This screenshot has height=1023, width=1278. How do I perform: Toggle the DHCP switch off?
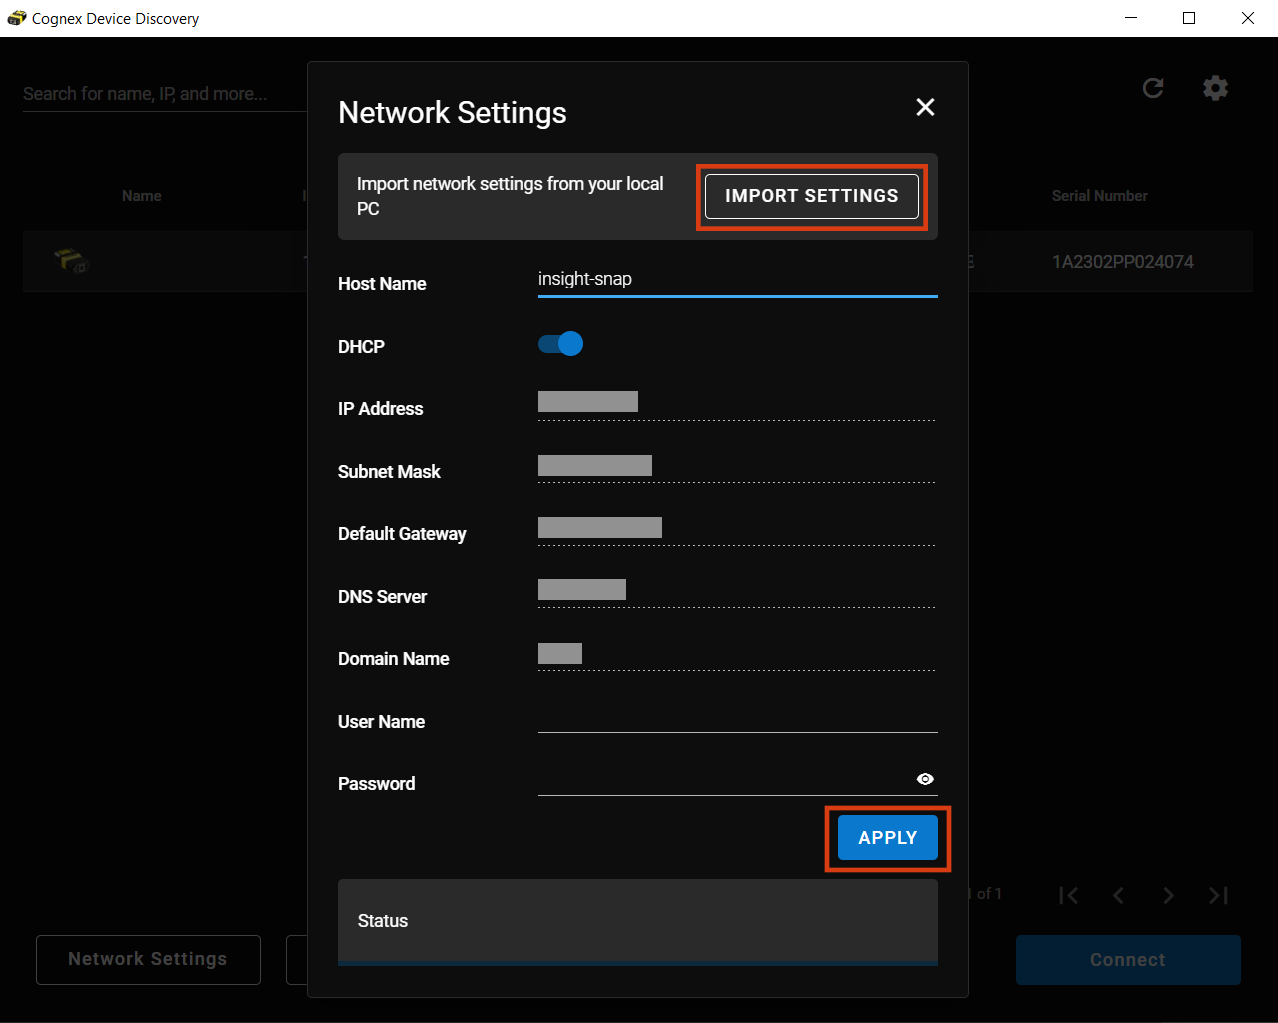[561, 344]
